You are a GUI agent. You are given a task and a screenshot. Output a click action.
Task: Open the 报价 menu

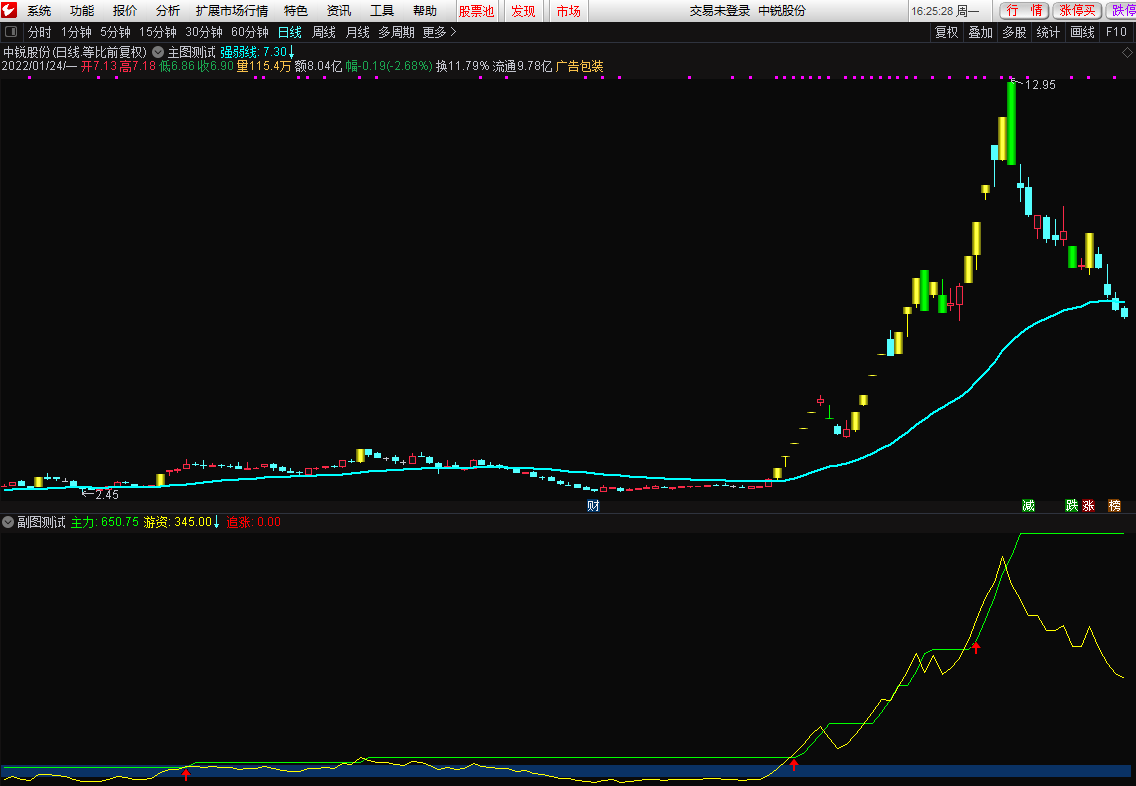coord(125,11)
